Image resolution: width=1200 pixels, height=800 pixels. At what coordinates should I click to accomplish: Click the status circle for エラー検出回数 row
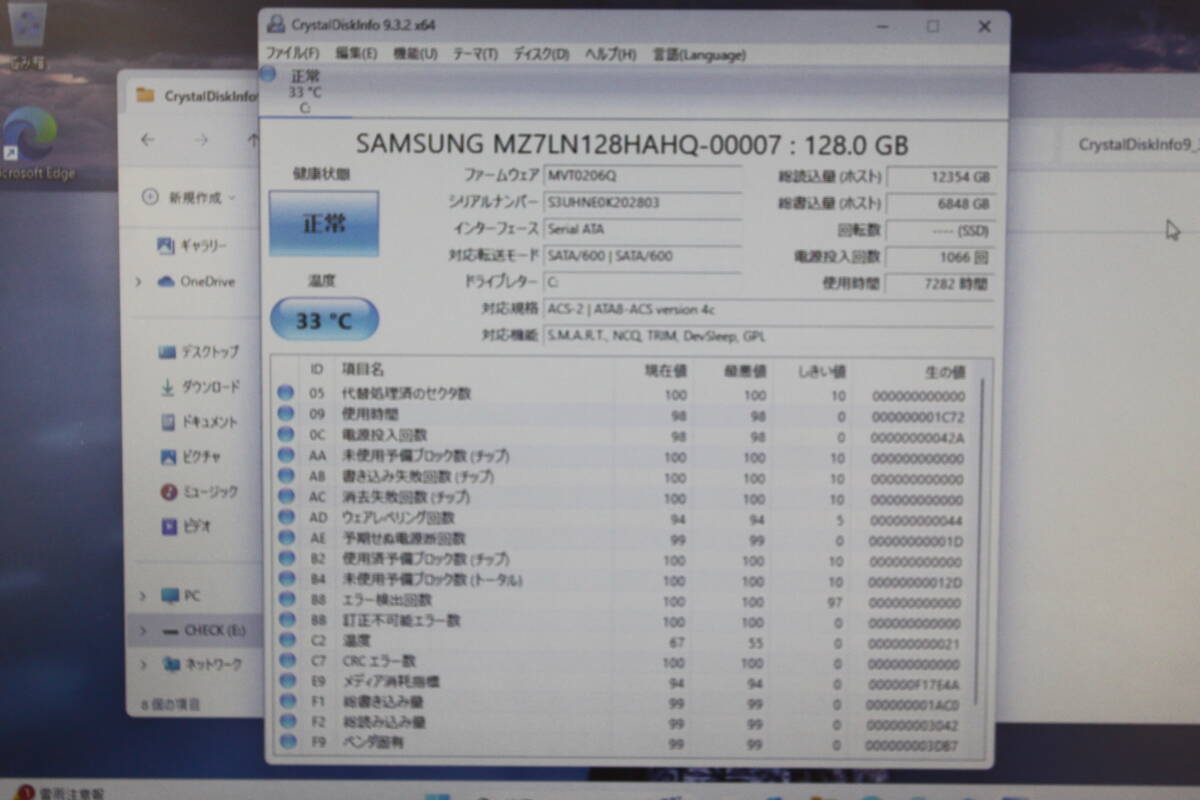287,600
